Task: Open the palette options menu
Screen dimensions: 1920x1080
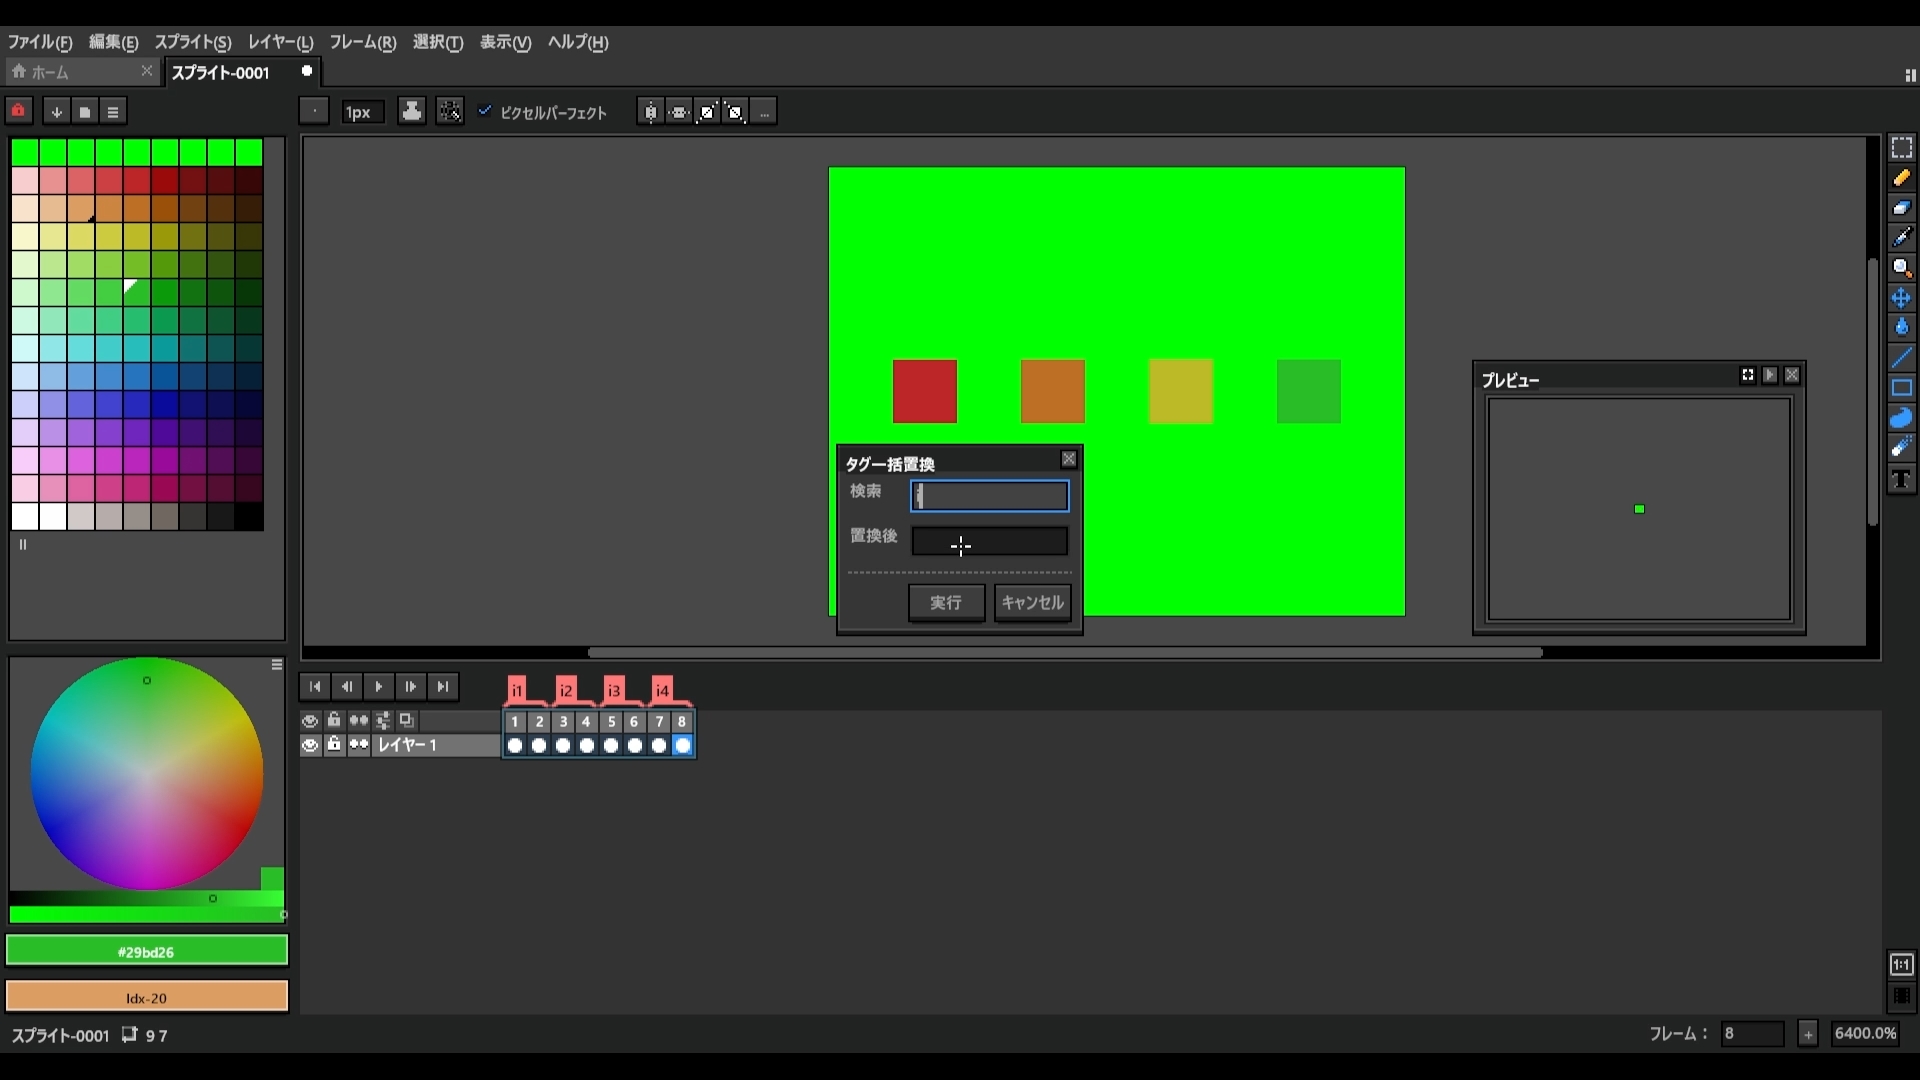Action: pos(113,111)
